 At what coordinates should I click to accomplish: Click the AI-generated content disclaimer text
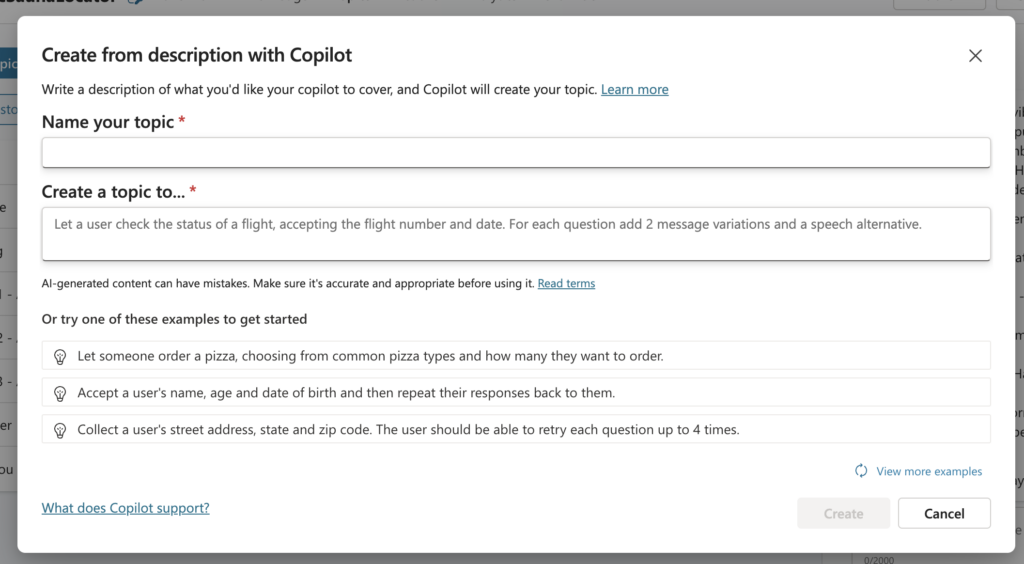[x=288, y=284]
